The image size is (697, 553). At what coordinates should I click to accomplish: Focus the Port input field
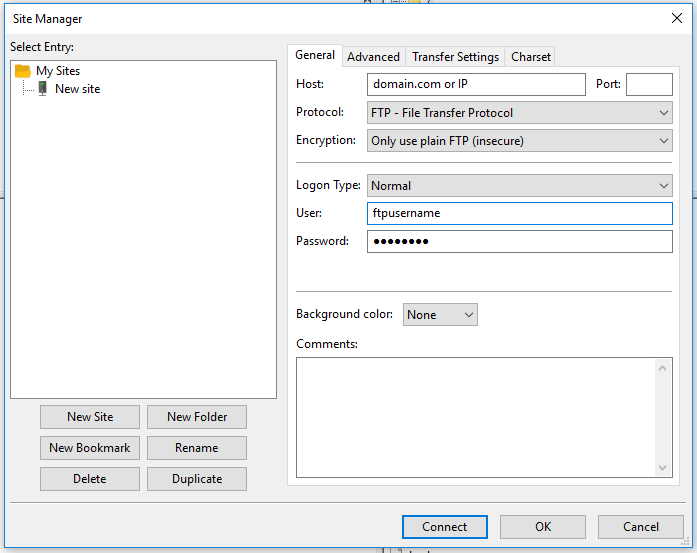click(649, 84)
